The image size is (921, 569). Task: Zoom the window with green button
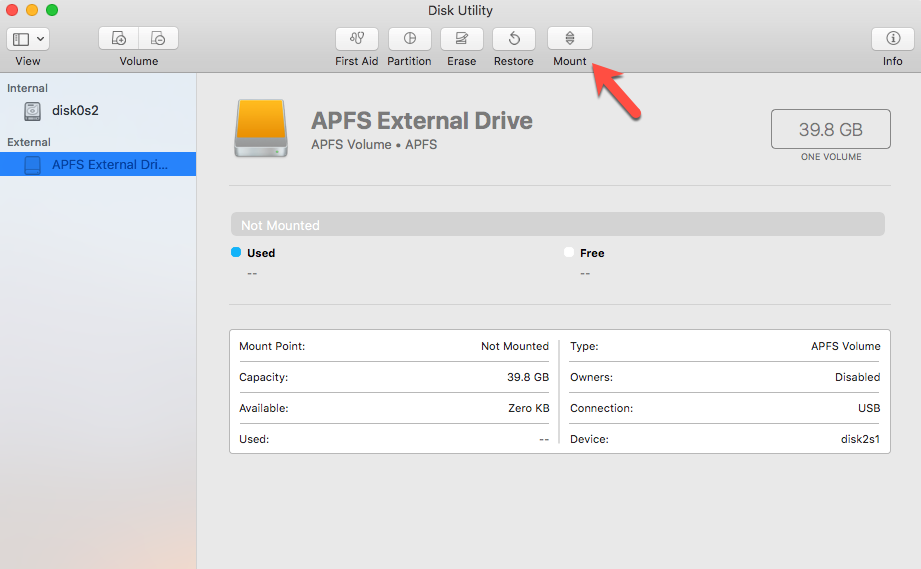(52, 10)
